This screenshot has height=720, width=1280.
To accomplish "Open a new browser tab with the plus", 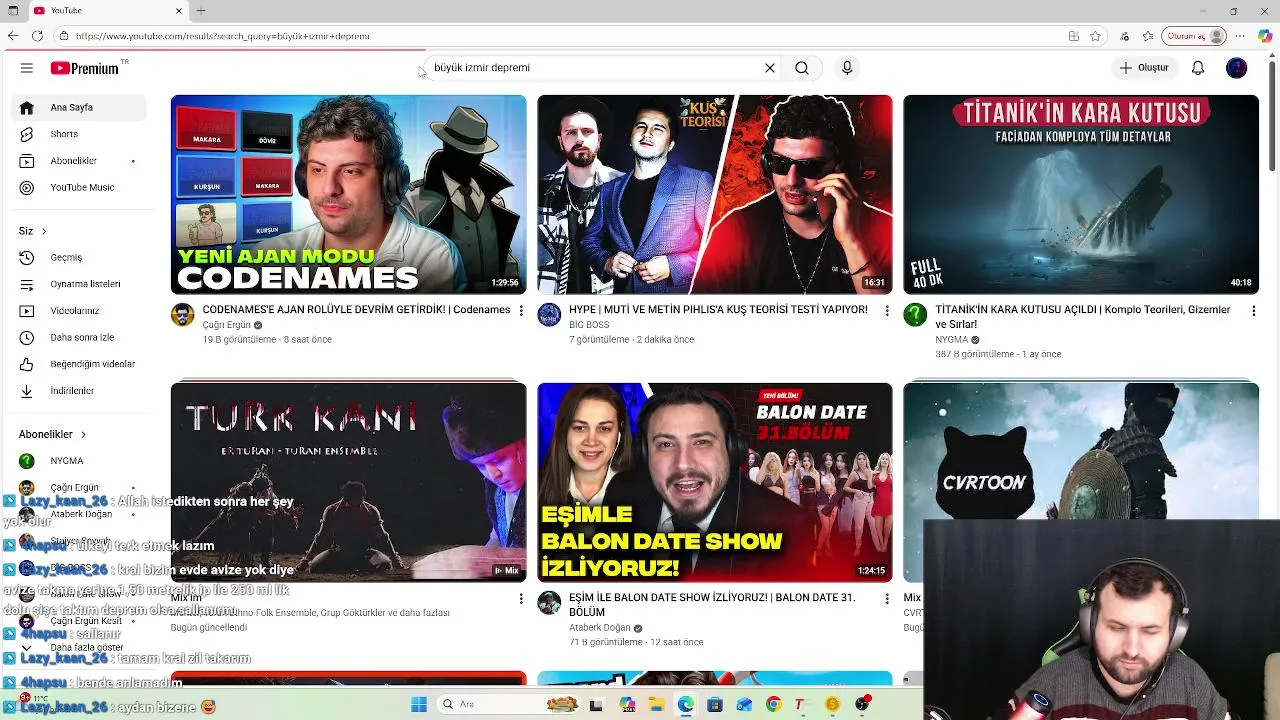I will pyautogui.click(x=201, y=11).
